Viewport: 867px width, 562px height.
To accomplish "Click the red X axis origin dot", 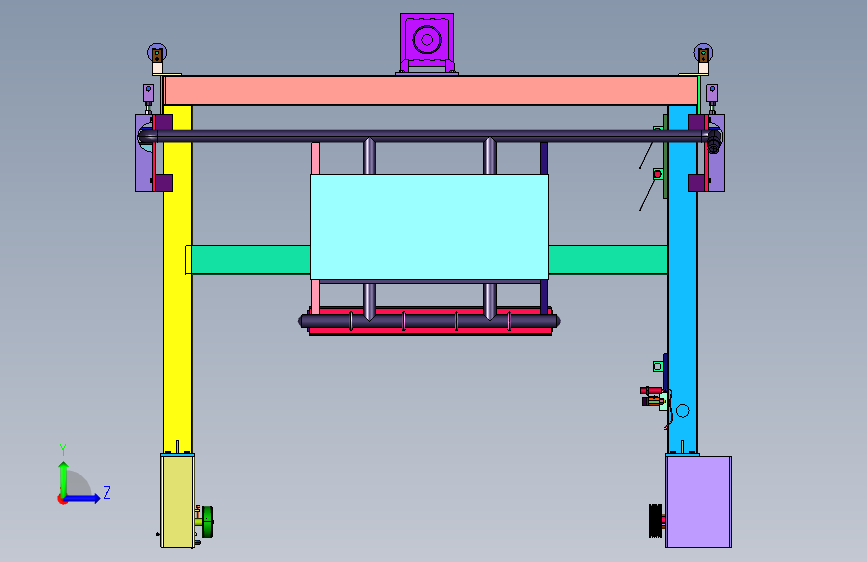I will (x=62, y=499).
